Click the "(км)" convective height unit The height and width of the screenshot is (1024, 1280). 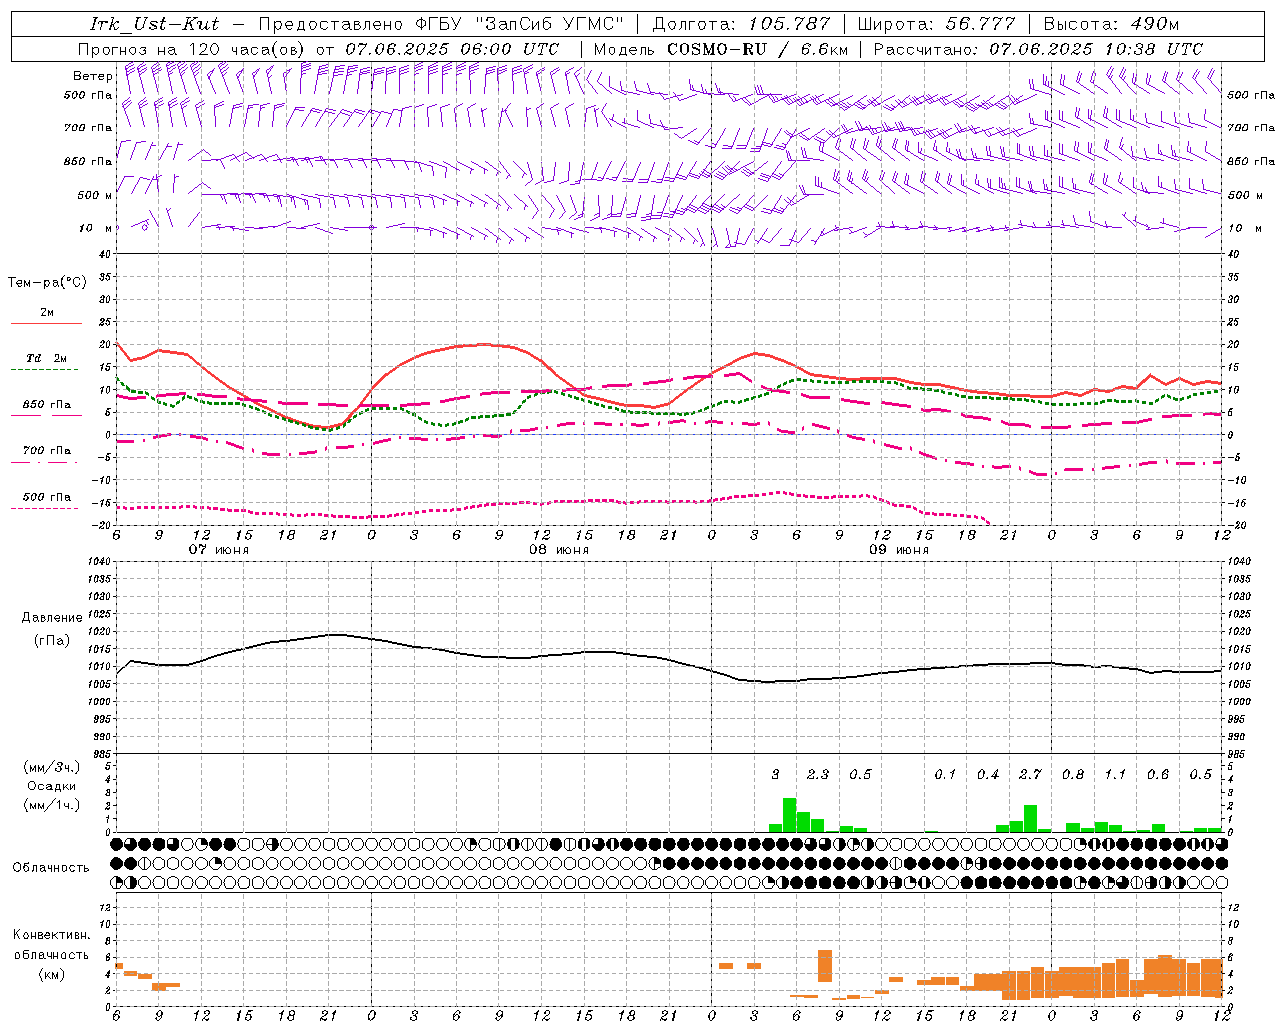pyautogui.click(x=52, y=974)
